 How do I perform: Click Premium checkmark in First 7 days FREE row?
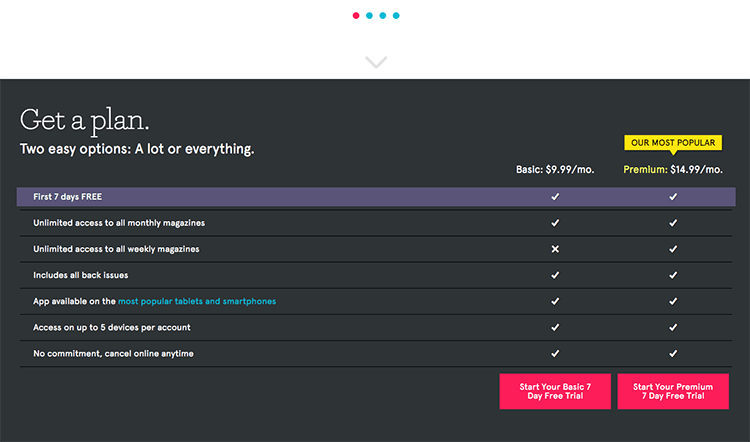point(673,197)
